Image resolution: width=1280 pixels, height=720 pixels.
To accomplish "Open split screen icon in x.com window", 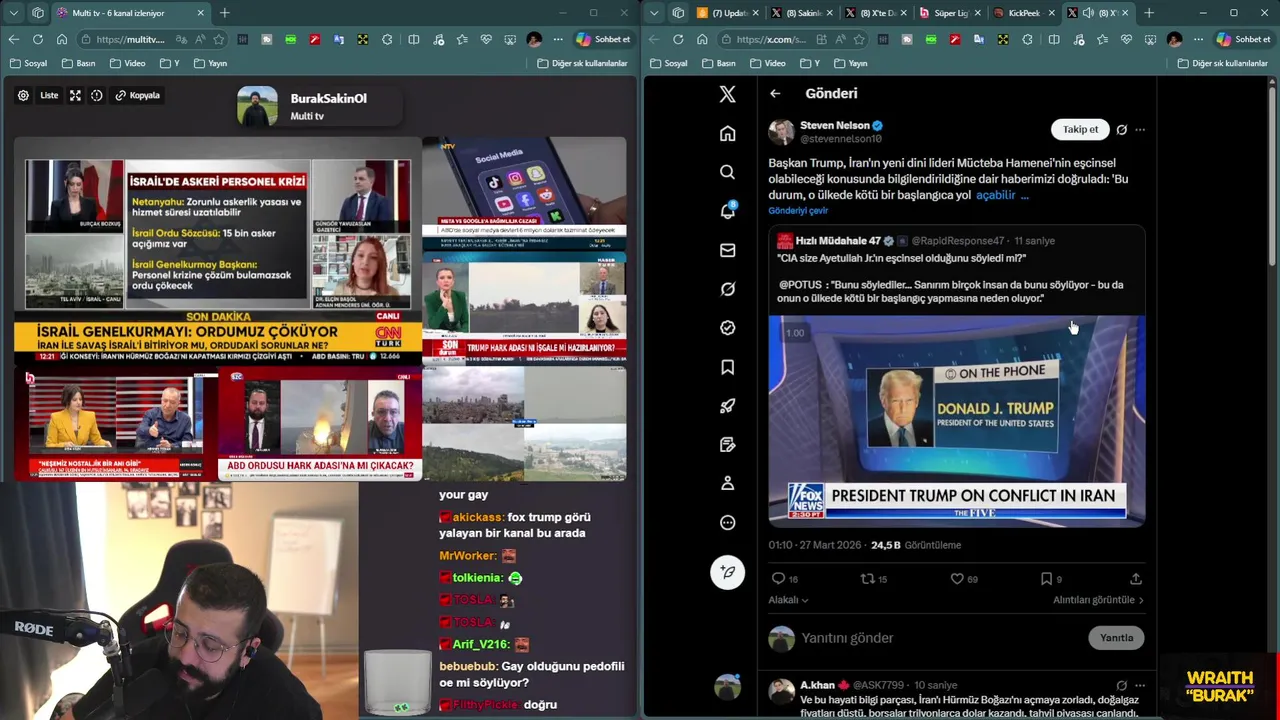I will [x=1053, y=39].
